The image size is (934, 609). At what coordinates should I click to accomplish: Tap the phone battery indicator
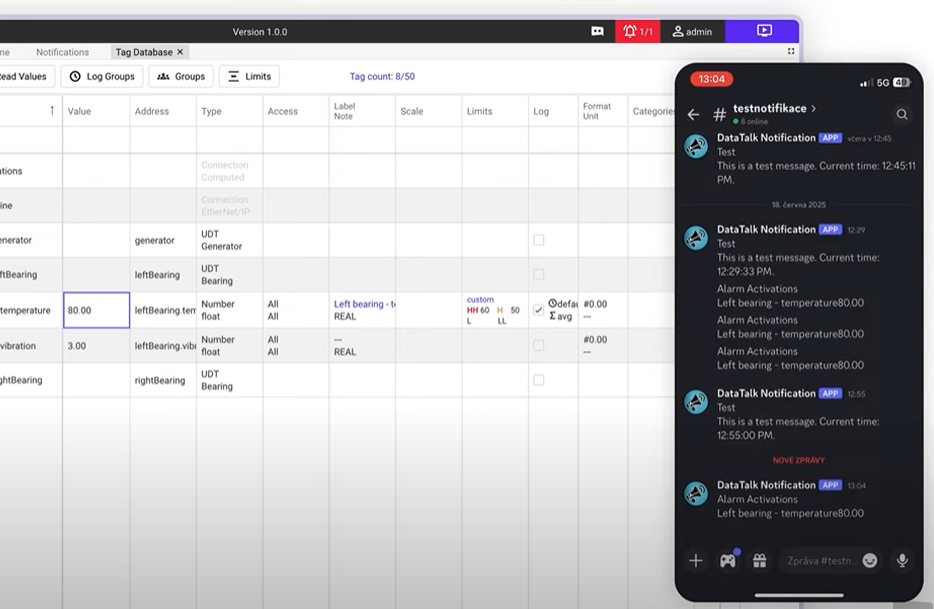[x=901, y=82]
